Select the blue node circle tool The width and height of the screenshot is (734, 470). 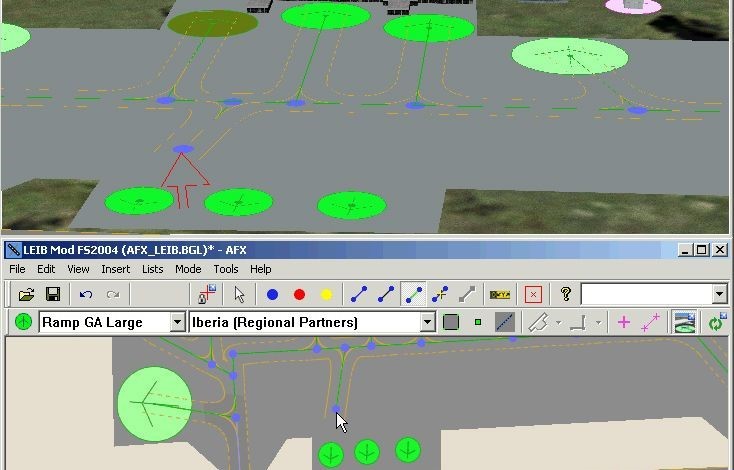point(272,295)
